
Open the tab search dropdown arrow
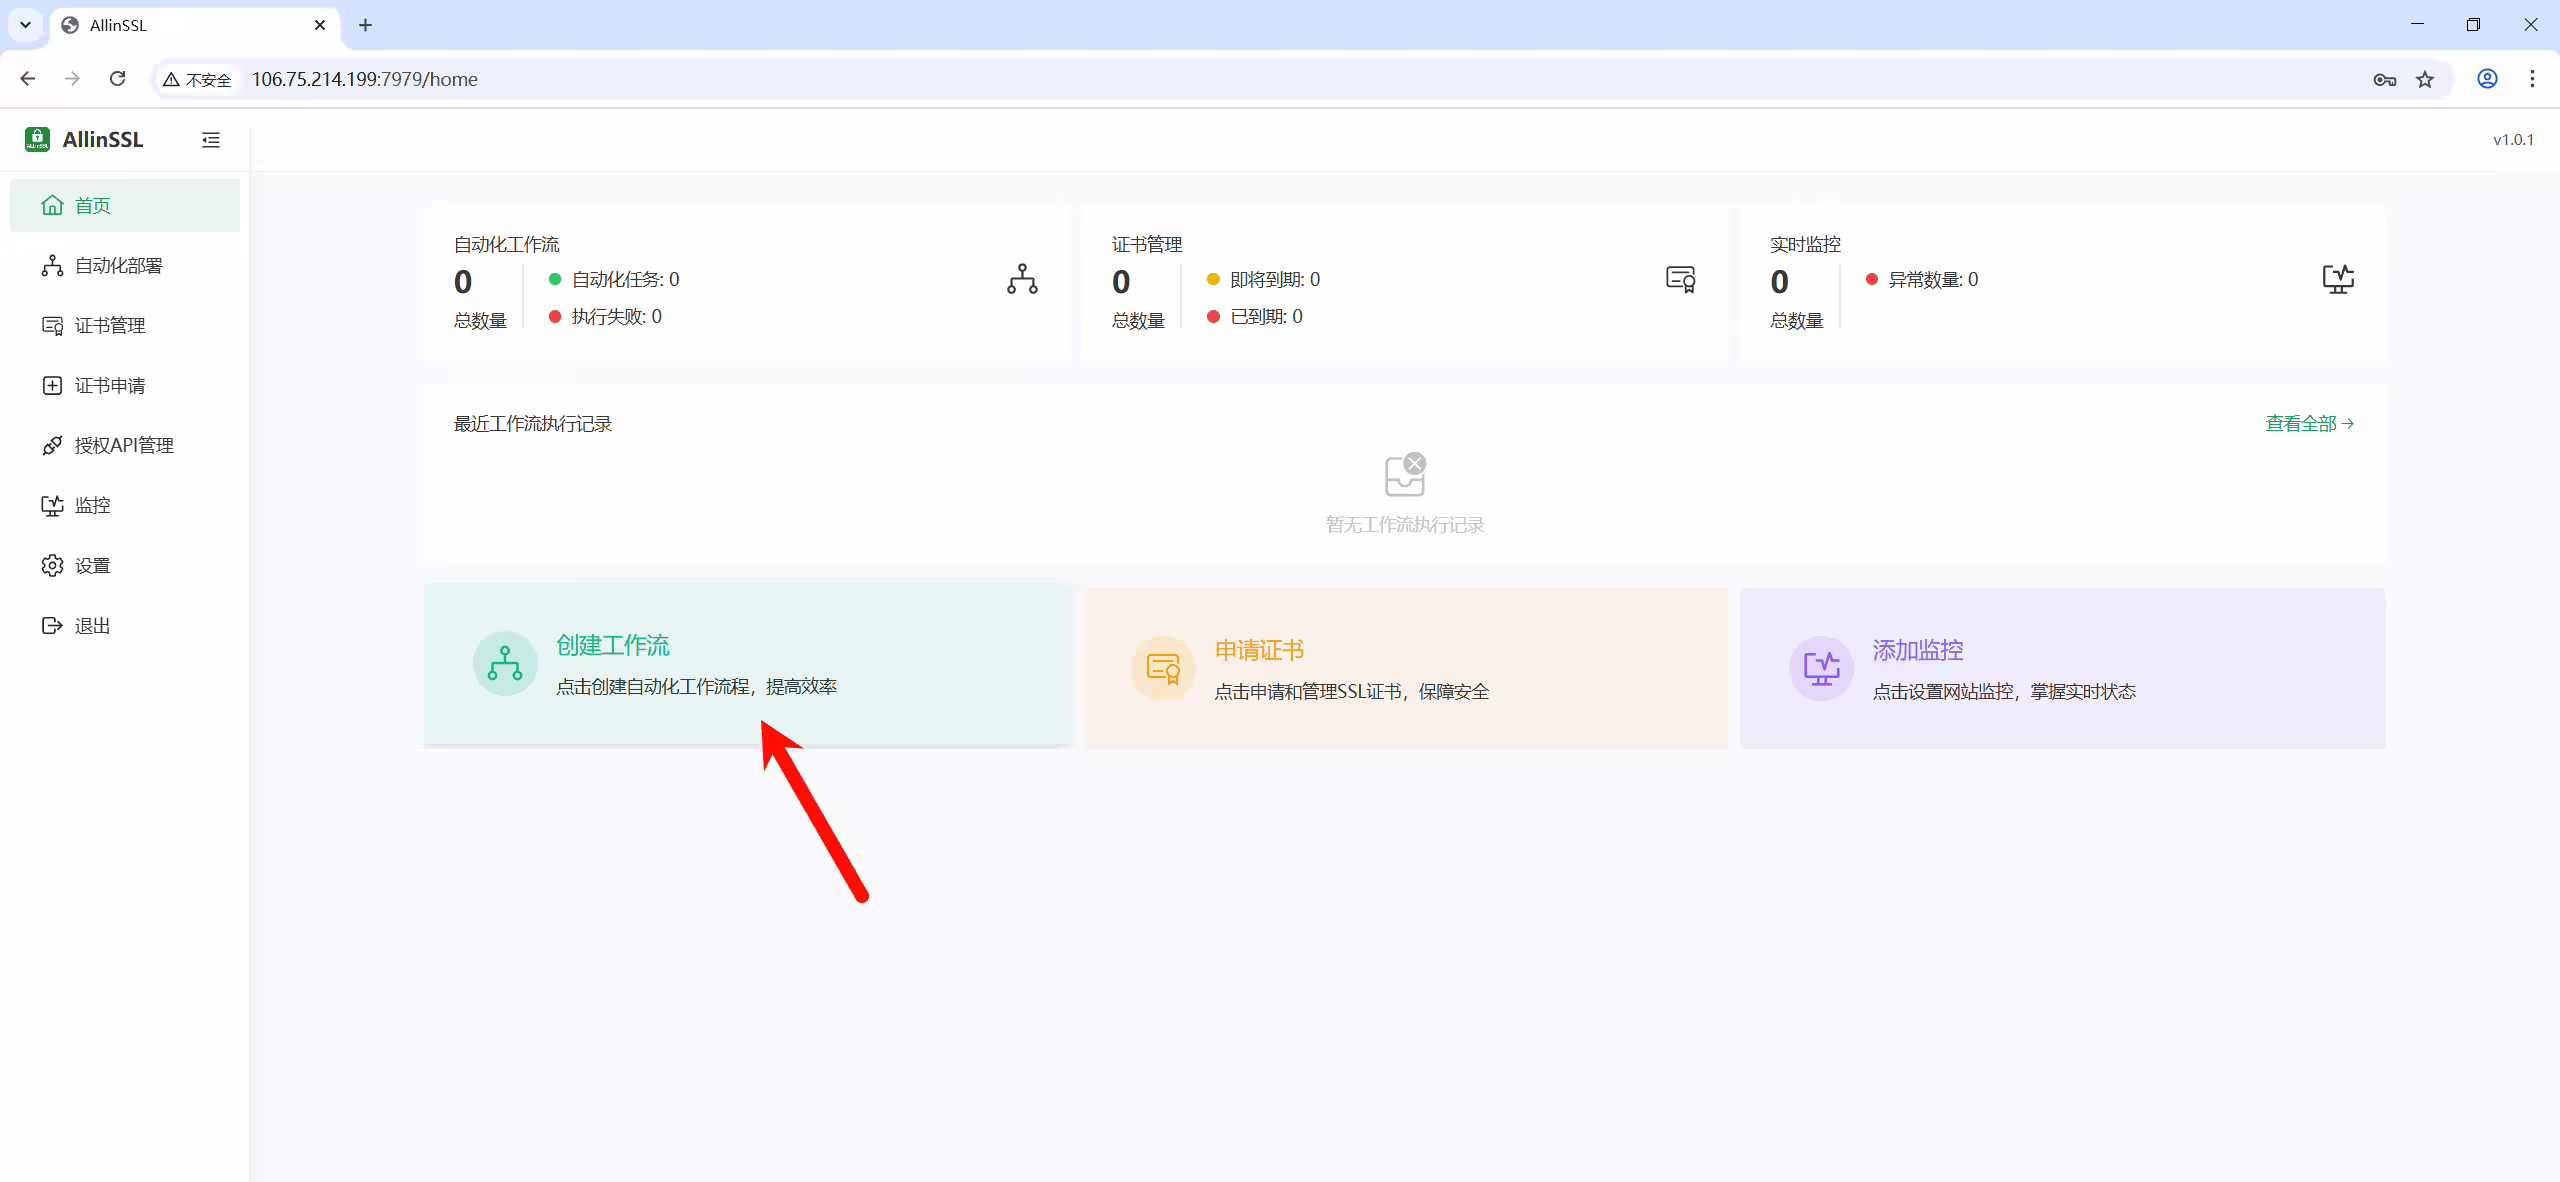pos(25,25)
